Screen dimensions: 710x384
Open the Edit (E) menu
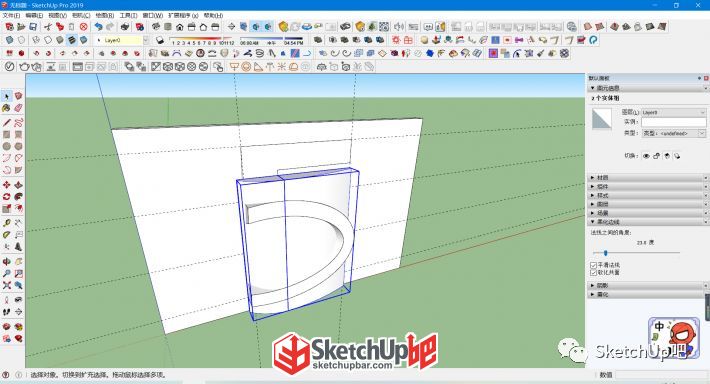point(34,15)
